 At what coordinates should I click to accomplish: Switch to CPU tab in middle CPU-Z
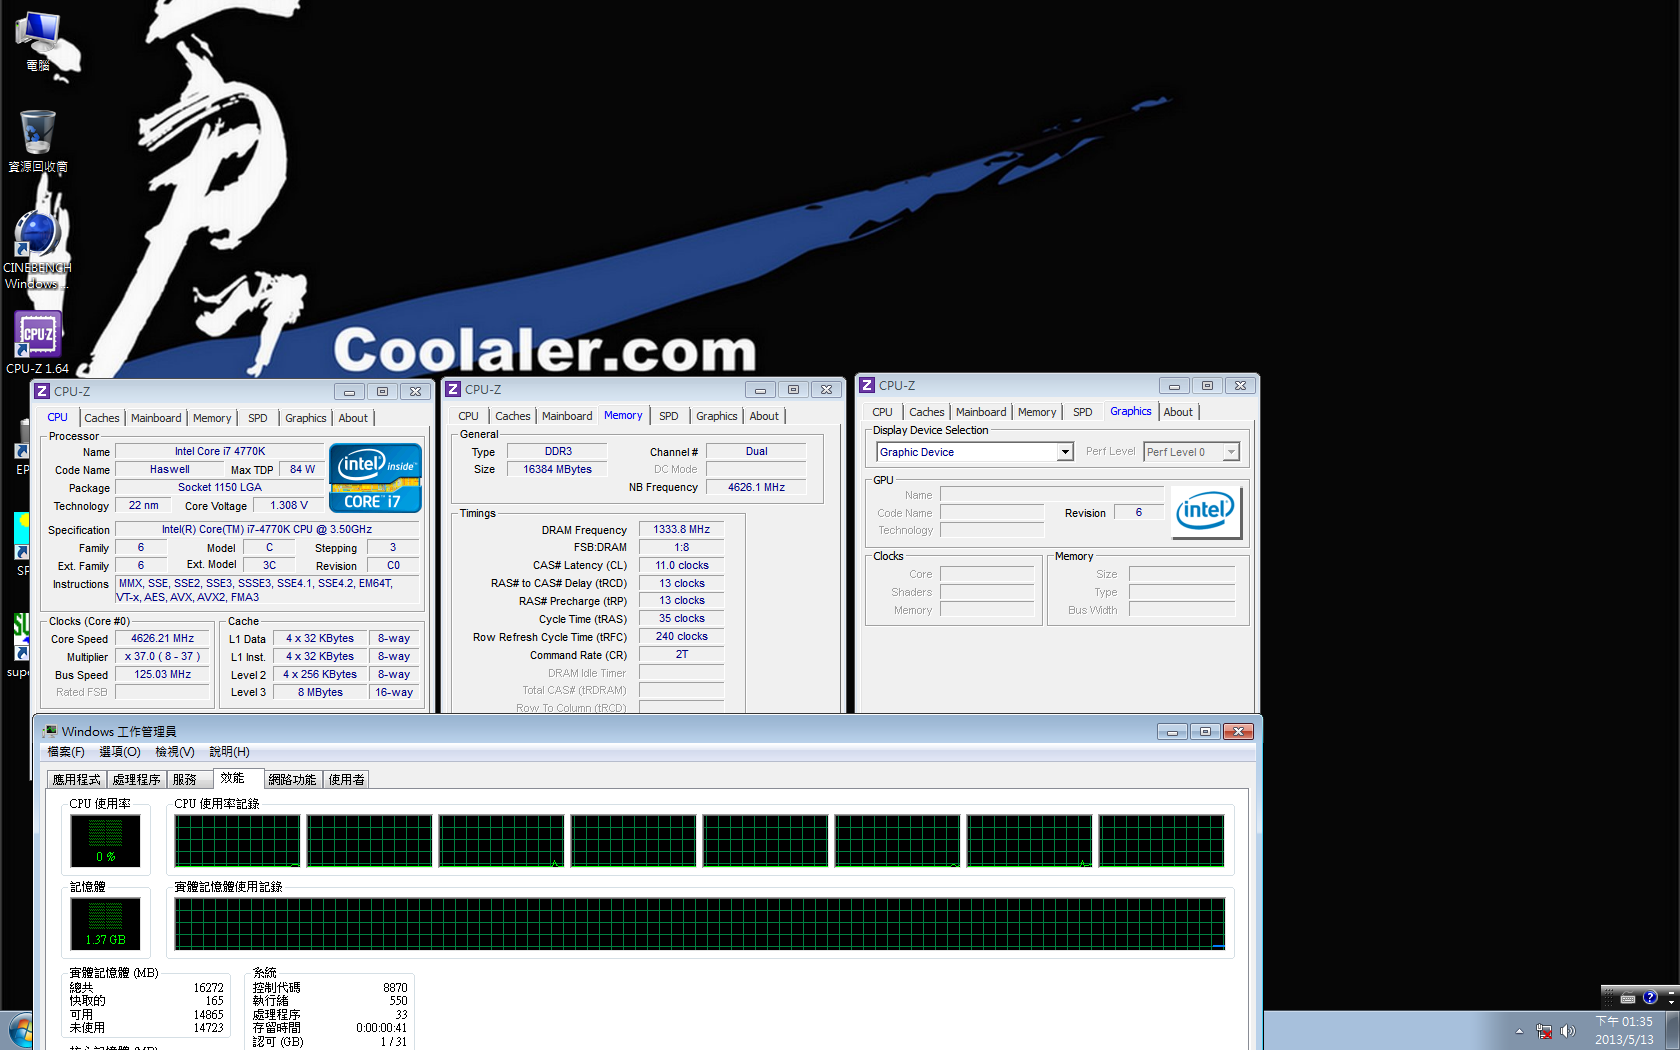(x=468, y=416)
